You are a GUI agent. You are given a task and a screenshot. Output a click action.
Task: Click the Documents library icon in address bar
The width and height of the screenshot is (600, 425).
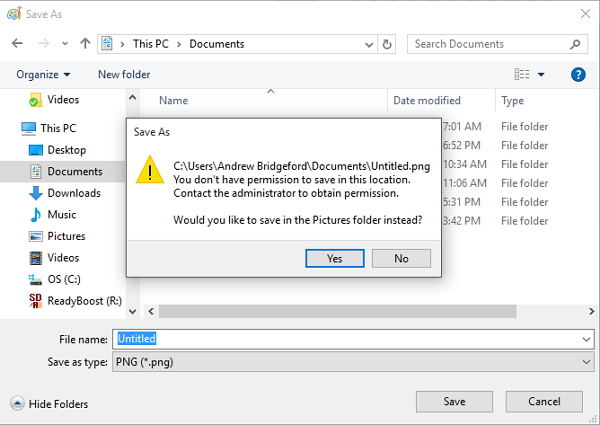[107, 44]
